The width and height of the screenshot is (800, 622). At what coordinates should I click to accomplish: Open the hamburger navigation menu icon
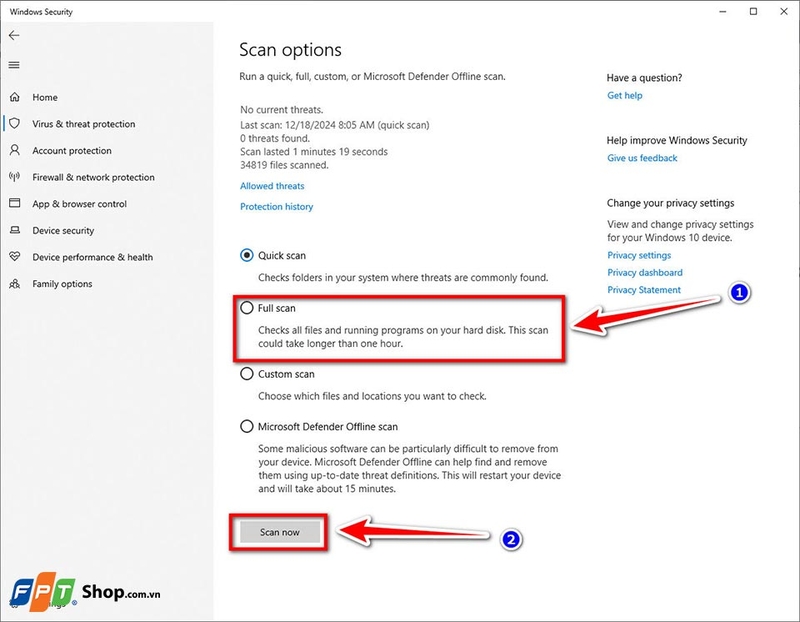pos(14,65)
